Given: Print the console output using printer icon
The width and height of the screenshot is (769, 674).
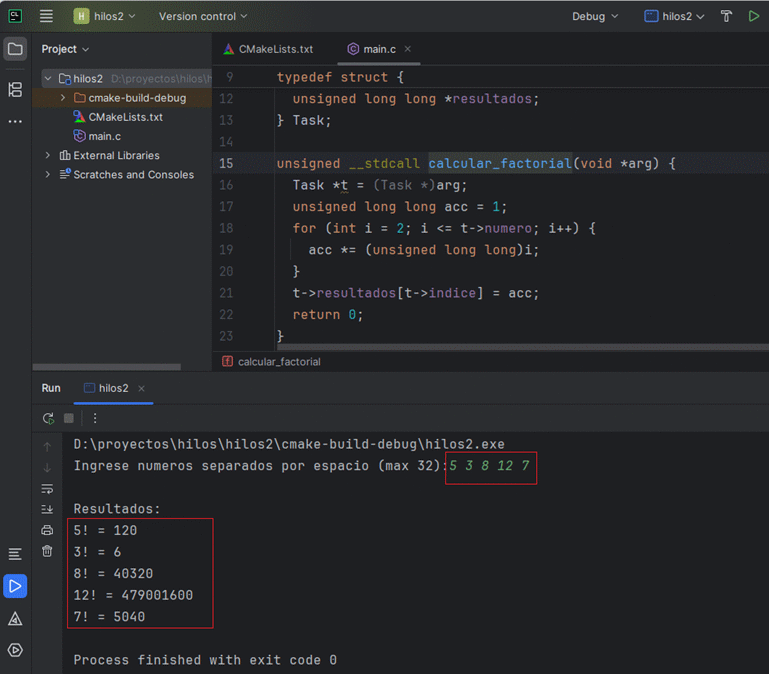Looking at the screenshot, I should pyautogui.click(x=47, y=530).
